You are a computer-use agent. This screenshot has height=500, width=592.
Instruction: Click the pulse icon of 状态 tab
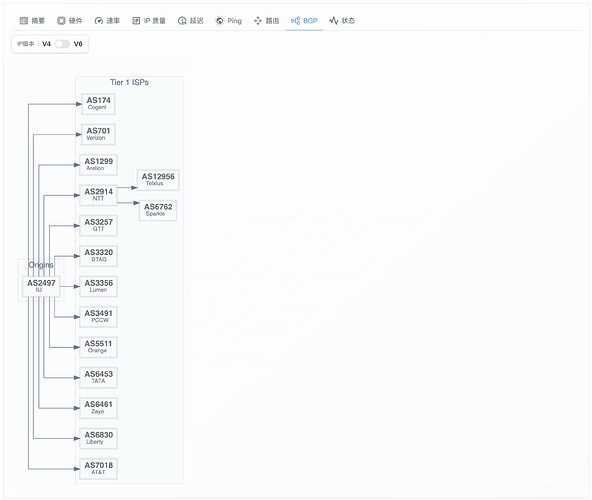click(333, 21)
